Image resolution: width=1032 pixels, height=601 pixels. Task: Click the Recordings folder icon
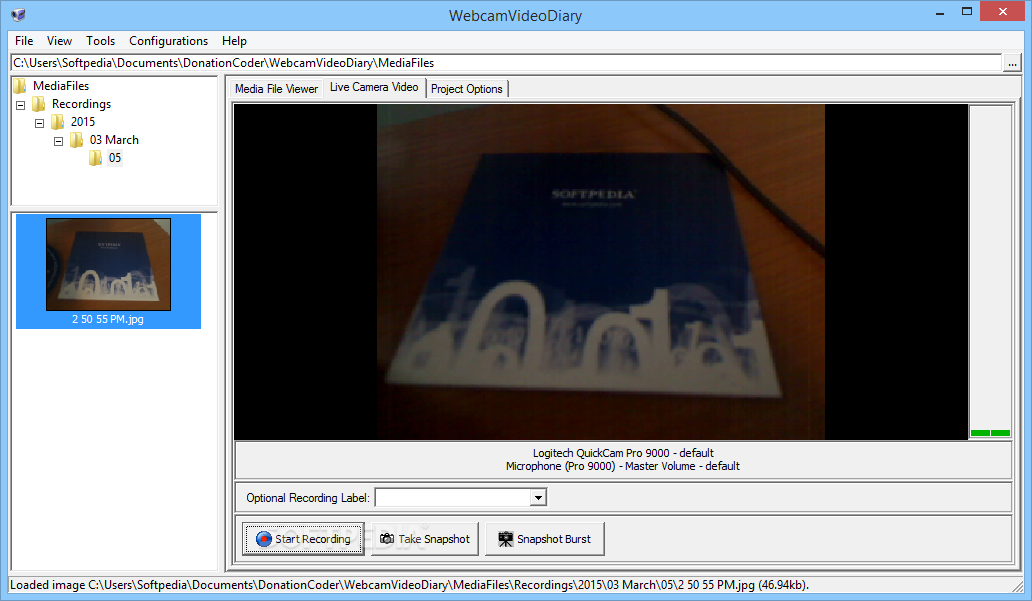pos(39,104)
